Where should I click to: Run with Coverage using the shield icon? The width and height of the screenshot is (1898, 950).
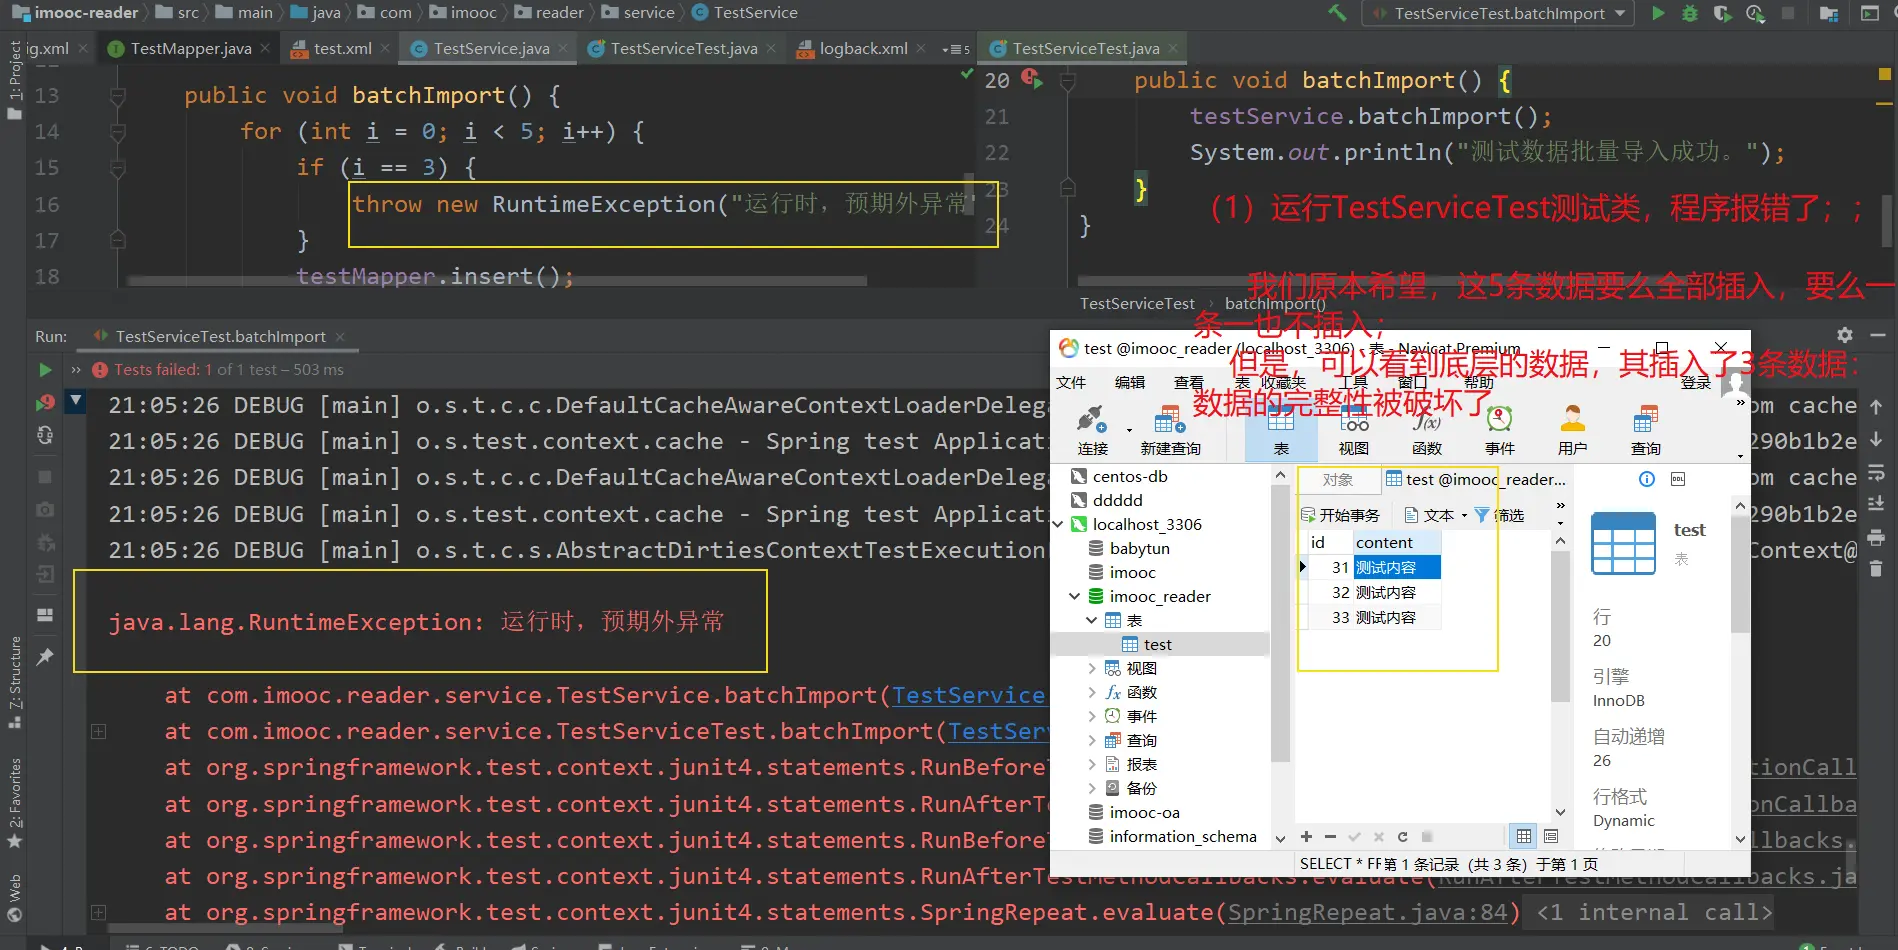pos(1722,14)
